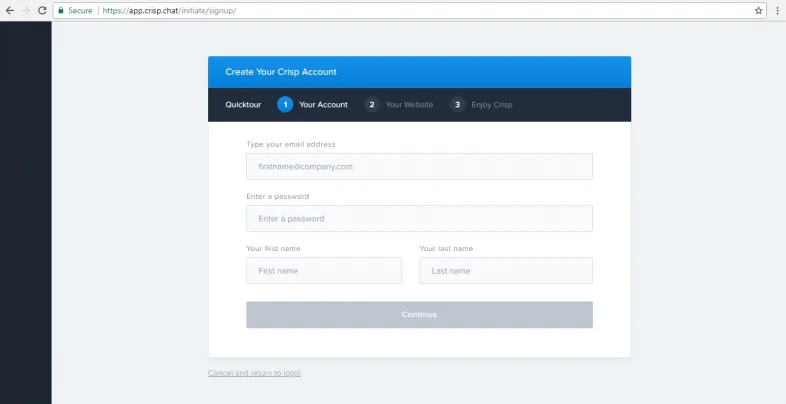Select the Your Website step label
The height and width of the screenshot is (404, 786).
coord(409,105)
